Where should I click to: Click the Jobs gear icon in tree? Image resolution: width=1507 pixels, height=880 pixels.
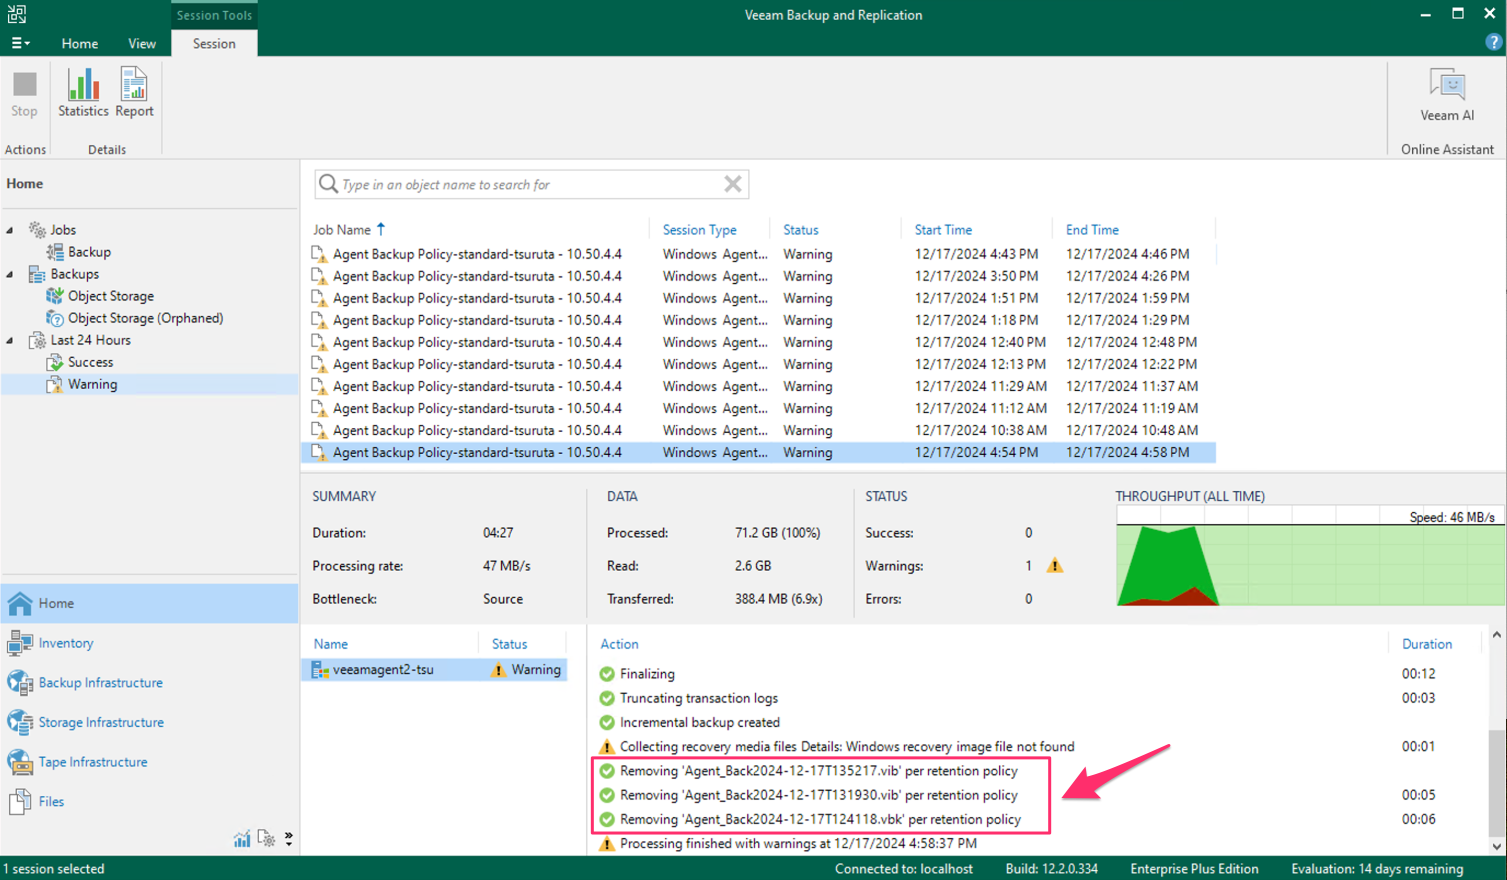coord(37,230)
